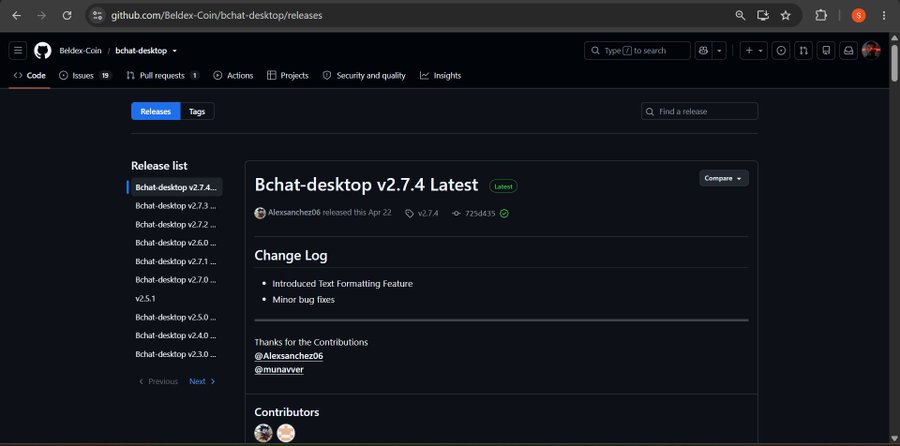Open user profile avatar menu on GitHub
This screenshot has height=446, width=900.
pos(871,51)
